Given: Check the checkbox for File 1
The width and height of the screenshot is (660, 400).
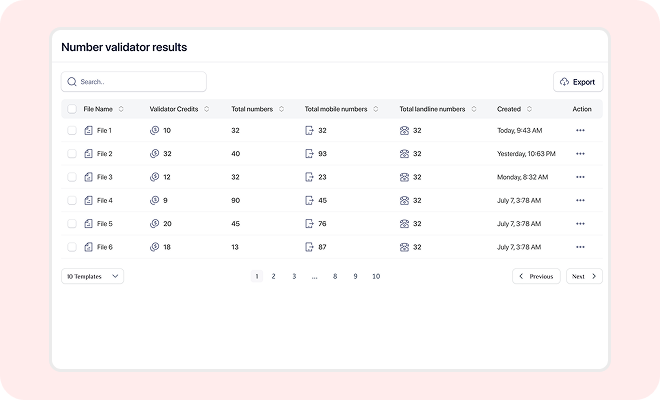Looking at the screenshot, I should click(x=72, y=131).
